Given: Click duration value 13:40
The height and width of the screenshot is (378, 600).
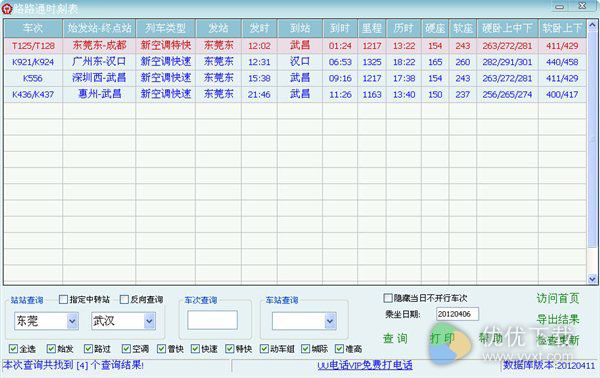Looking at the screenshot, I should 404,94.
